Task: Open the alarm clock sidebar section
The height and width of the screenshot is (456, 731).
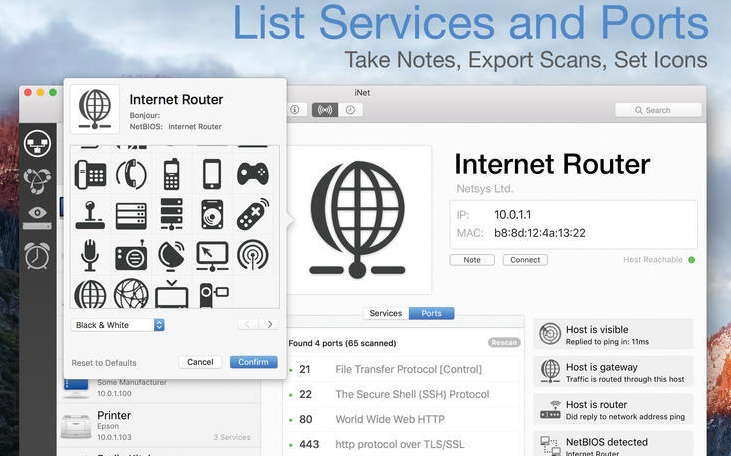Action: pos(38,255)
